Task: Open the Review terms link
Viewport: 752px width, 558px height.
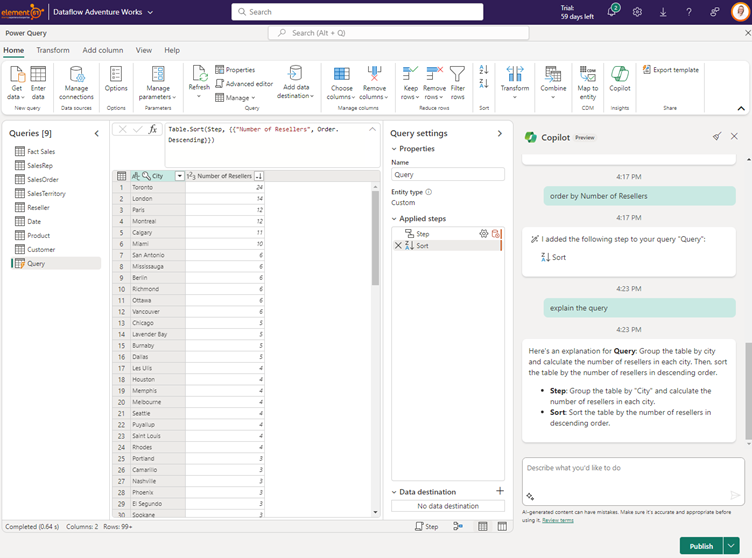Action: coord(558,520)
